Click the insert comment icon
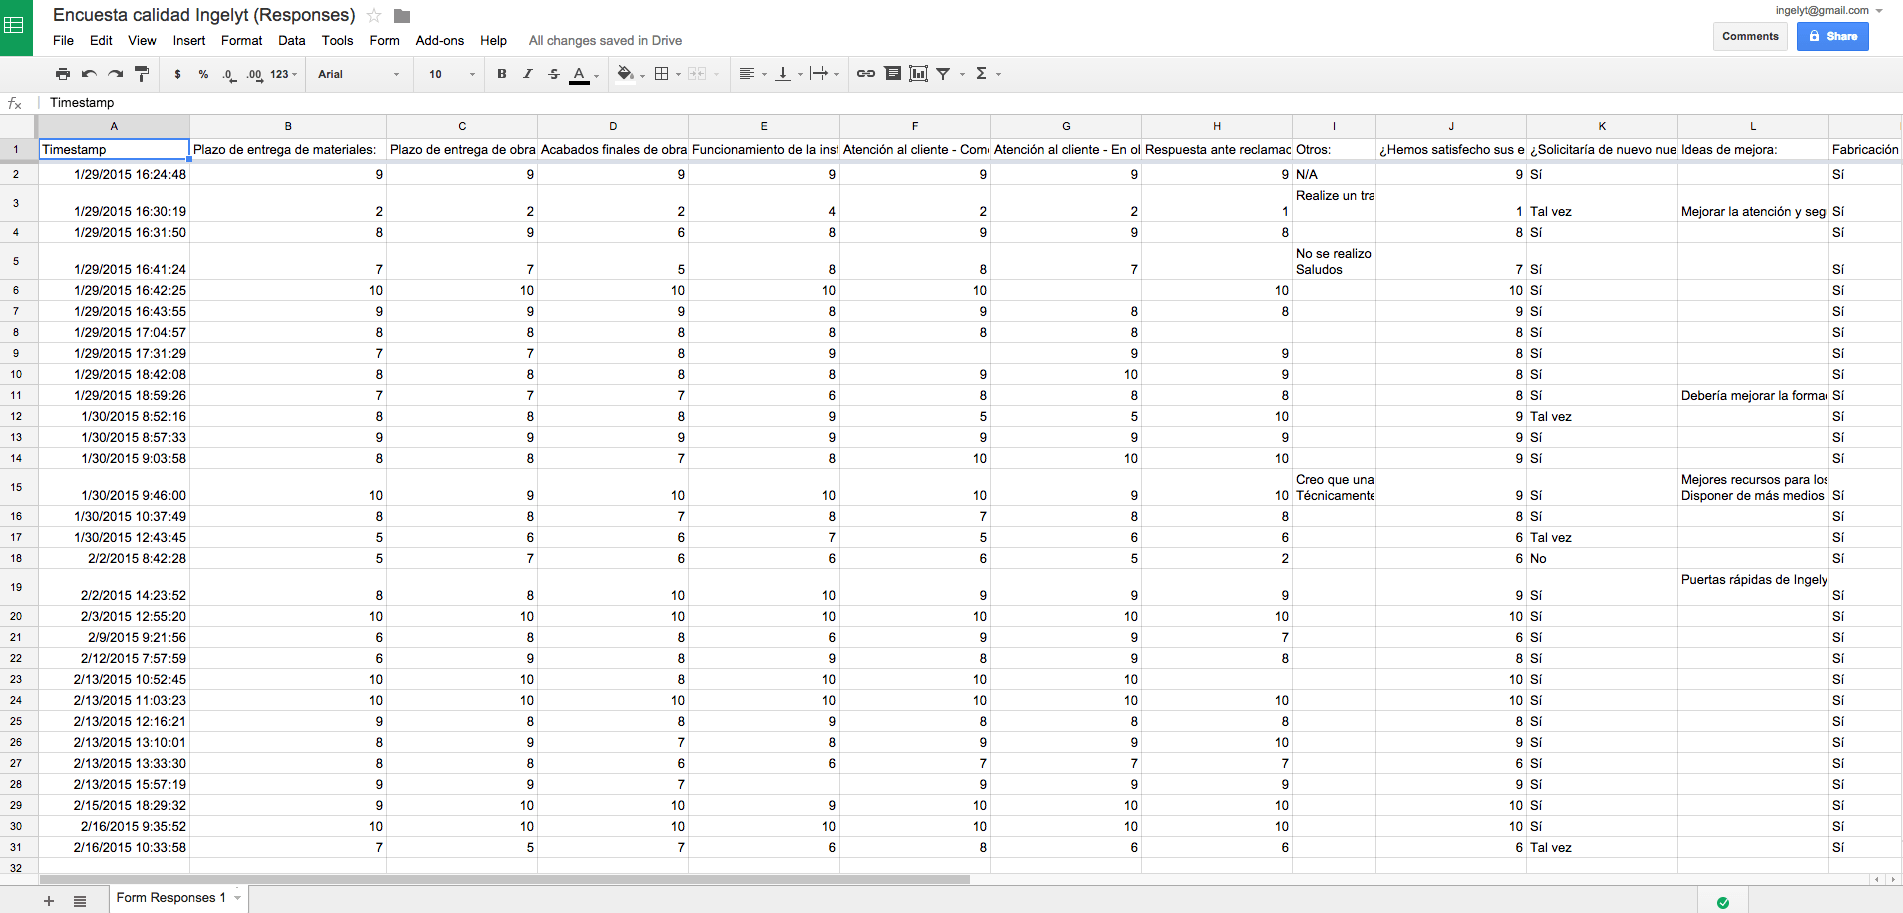Screen dimensions: 1903x913 tap(893, 74)
